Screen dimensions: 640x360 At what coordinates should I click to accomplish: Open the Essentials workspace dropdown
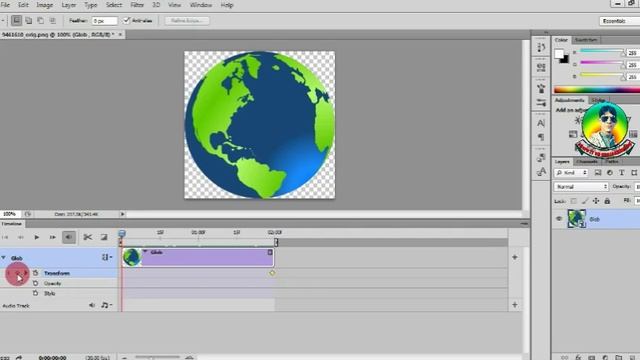click(619, 21)
